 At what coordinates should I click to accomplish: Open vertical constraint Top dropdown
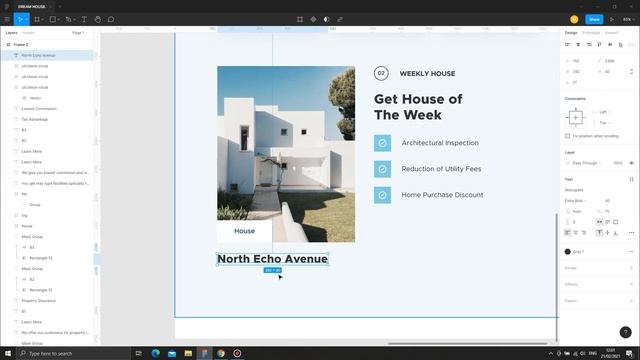[x=604, y=122]
